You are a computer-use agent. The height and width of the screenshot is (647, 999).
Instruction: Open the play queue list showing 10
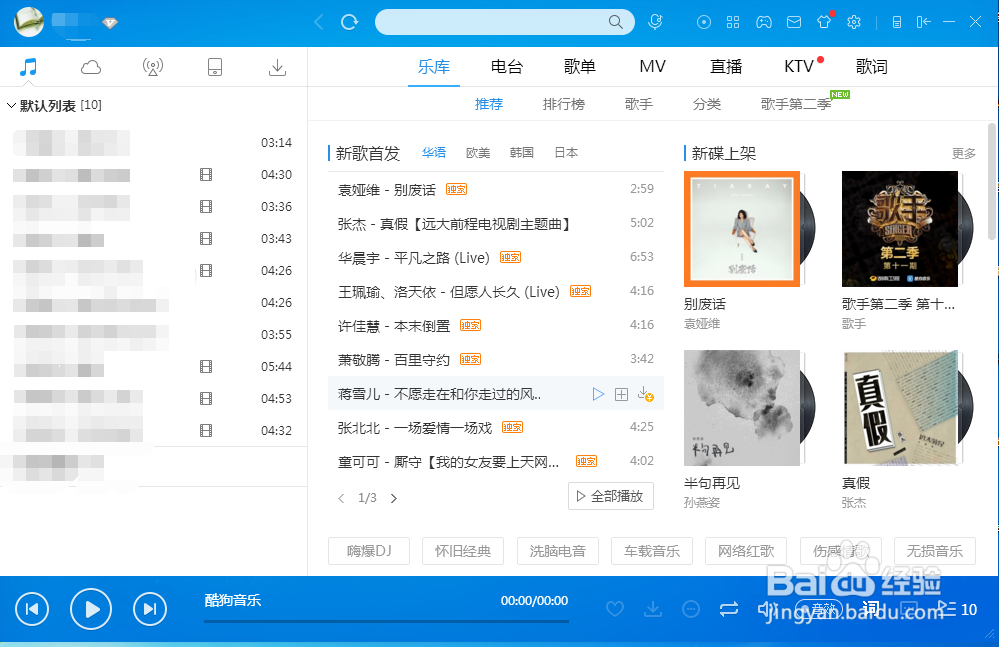(958, 609)
